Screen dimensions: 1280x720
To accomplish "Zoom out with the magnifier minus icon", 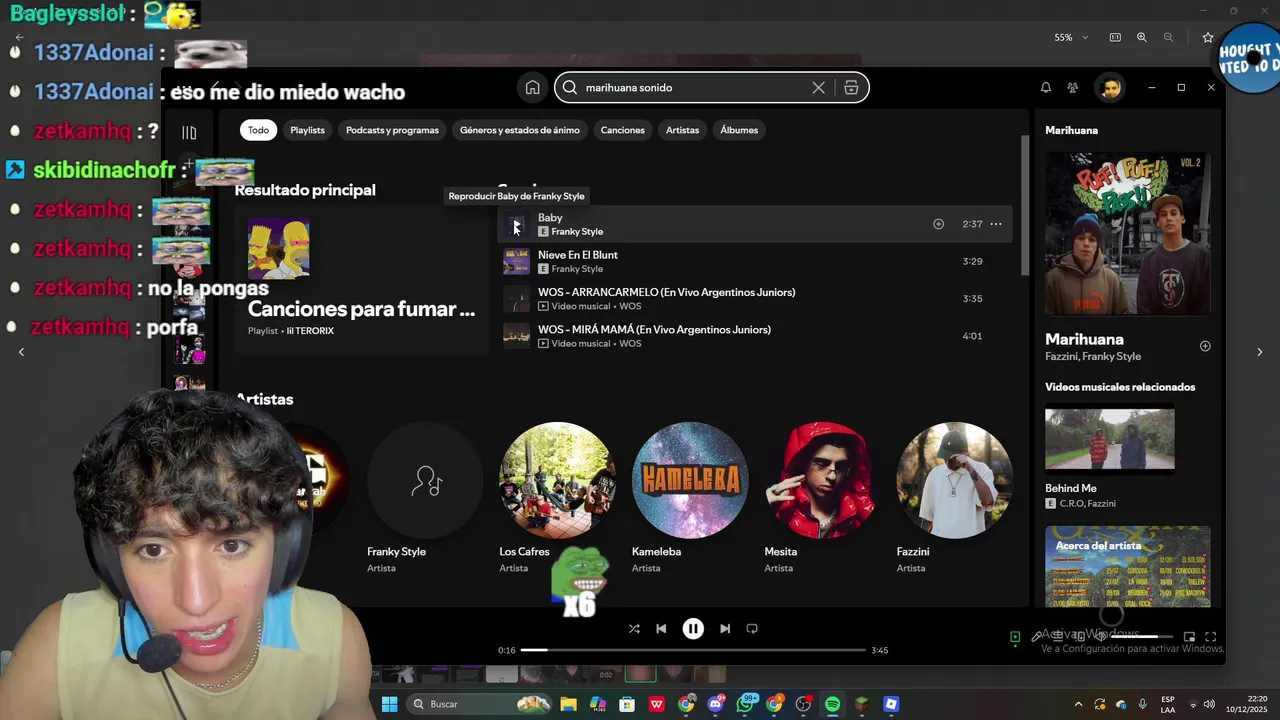I will tap(1168, 38).
